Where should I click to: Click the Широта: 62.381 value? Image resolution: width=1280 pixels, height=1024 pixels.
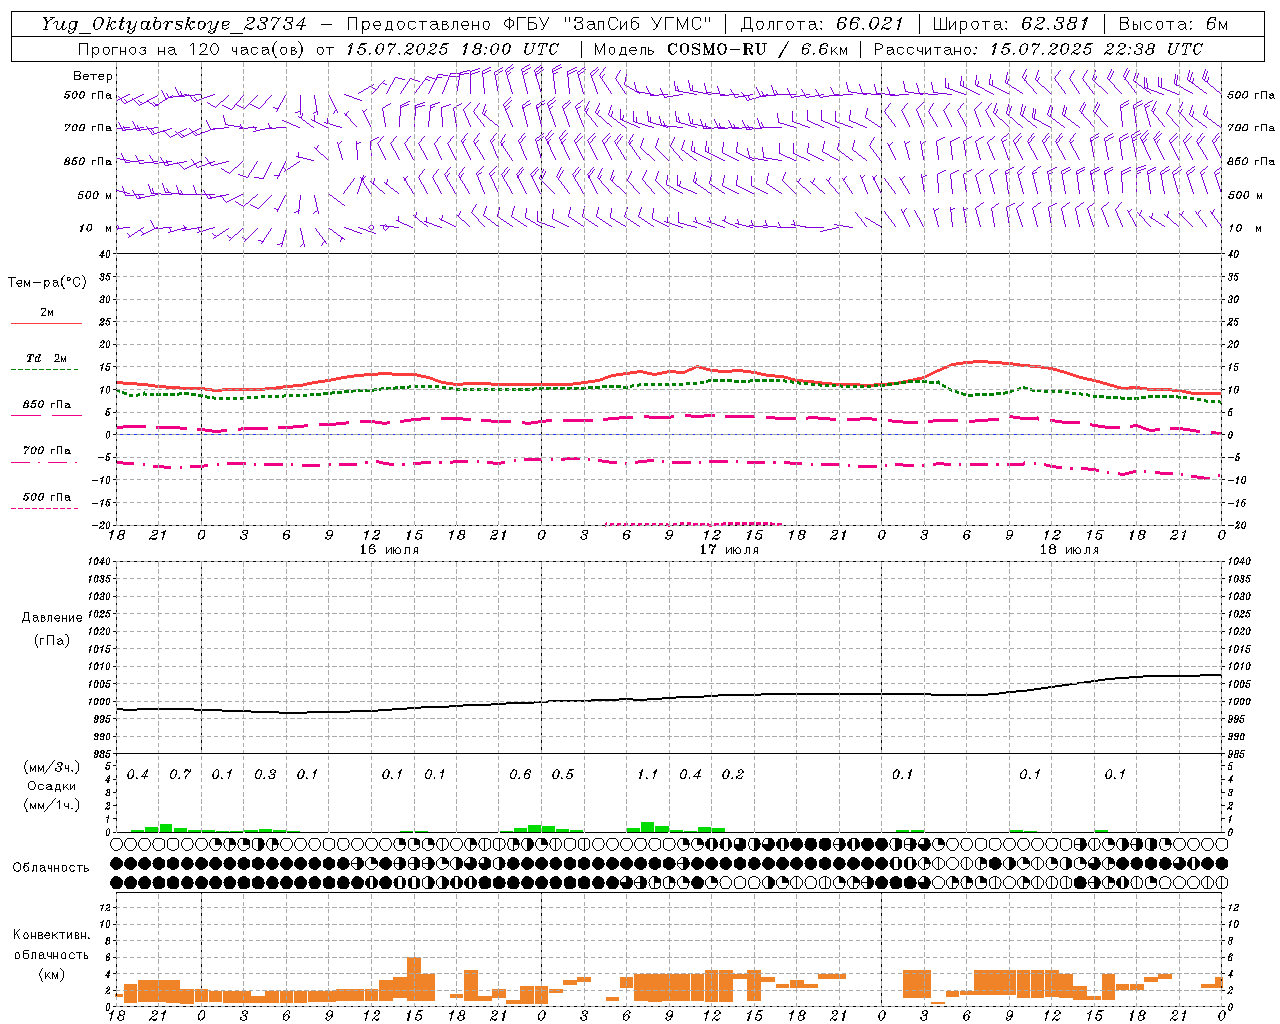tap(1010, 24)
